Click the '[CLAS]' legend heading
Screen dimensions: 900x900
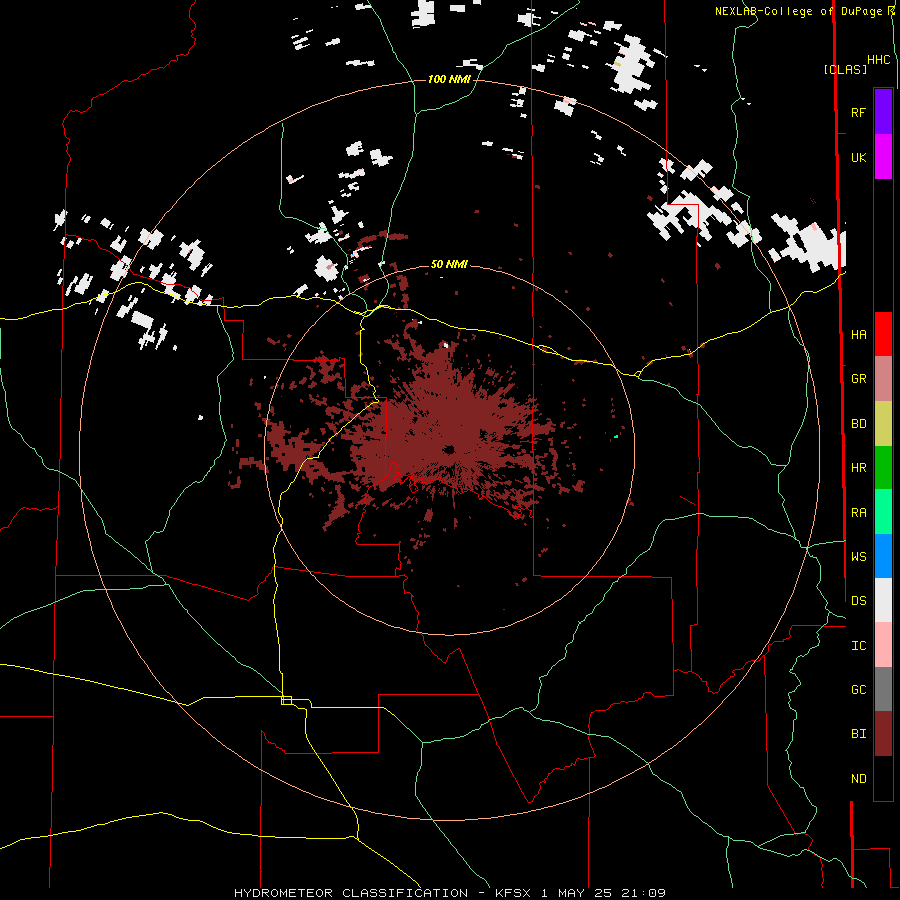[x=845, y=70]
